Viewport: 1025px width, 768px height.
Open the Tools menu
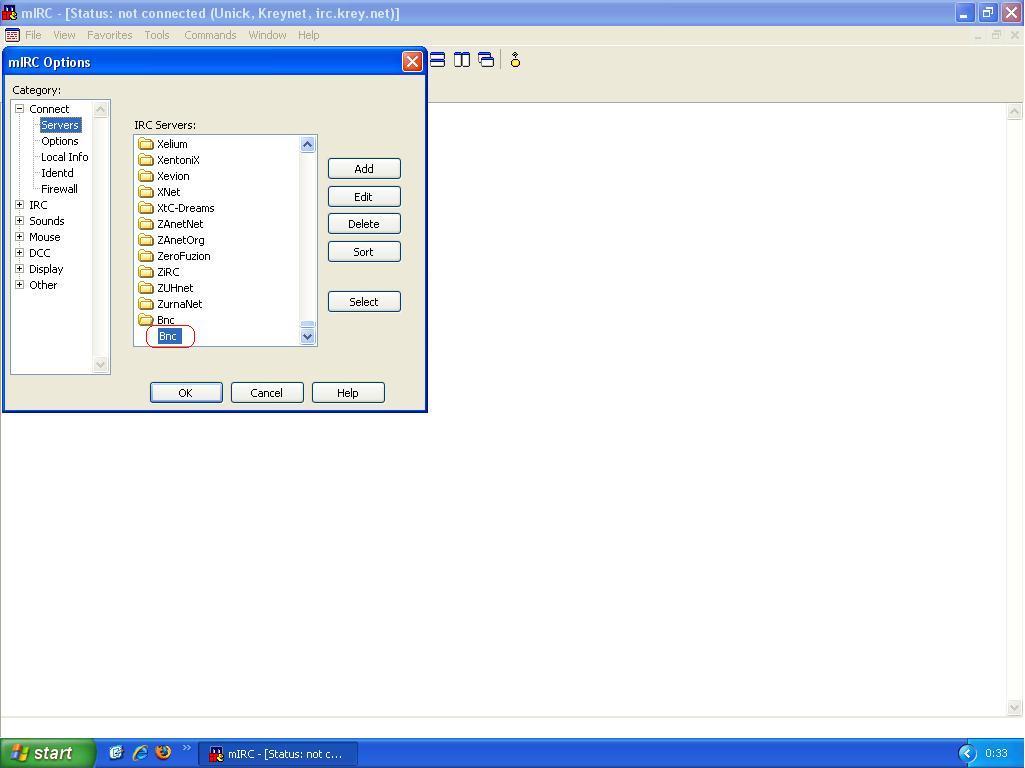click(x=157, y=35)
